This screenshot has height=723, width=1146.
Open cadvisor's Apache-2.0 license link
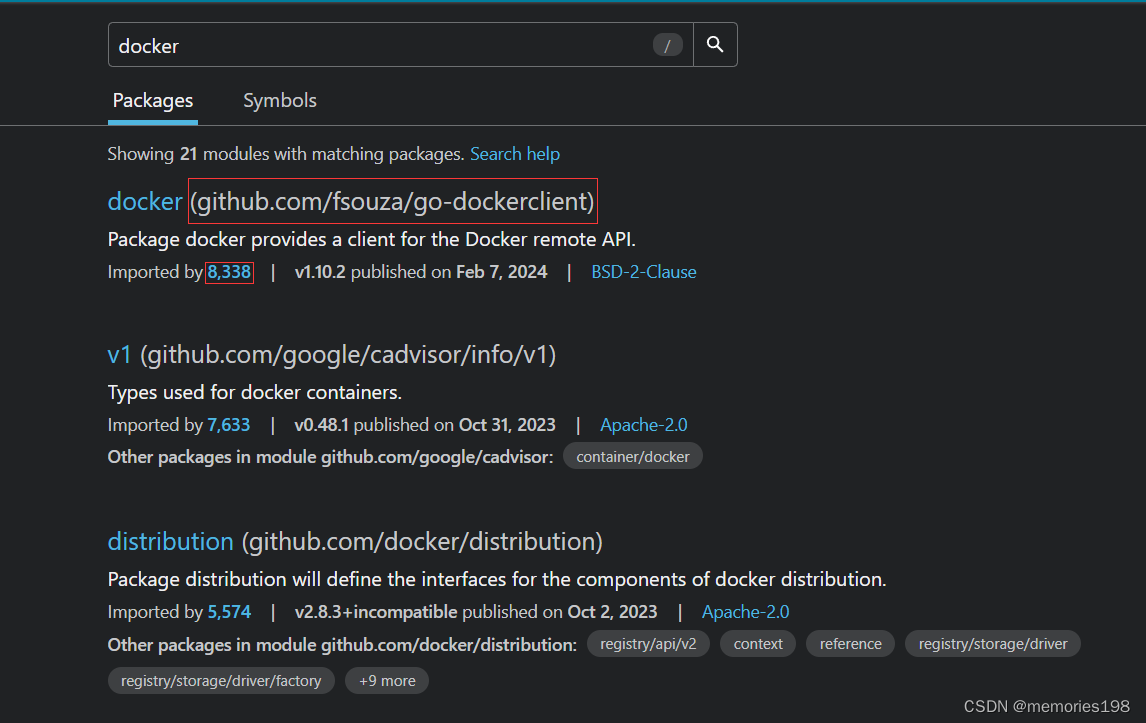[643, 424]
